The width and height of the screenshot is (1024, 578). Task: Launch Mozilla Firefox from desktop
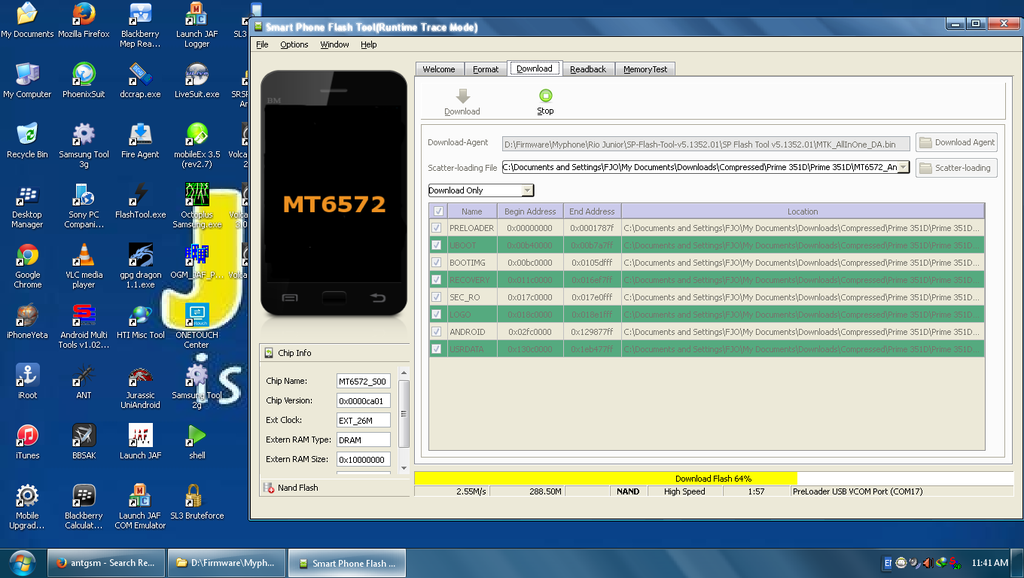84,15
